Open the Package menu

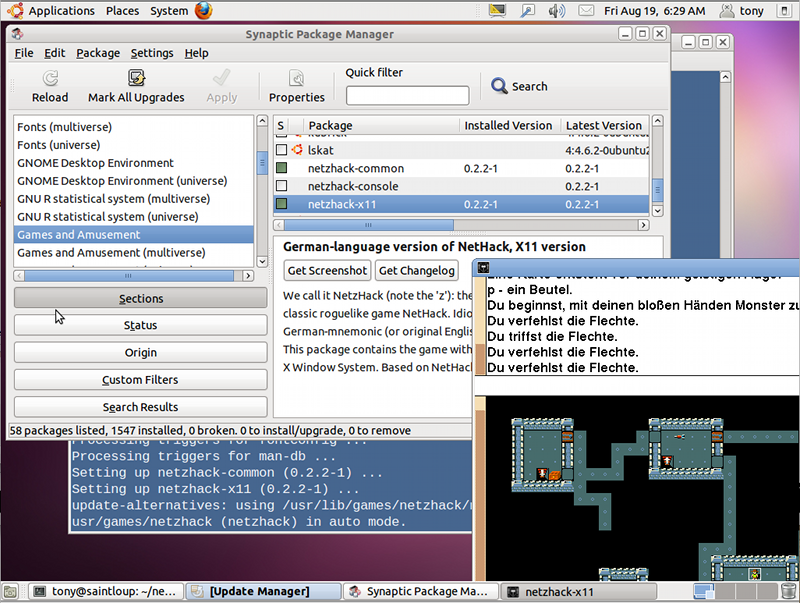[98, 53]
